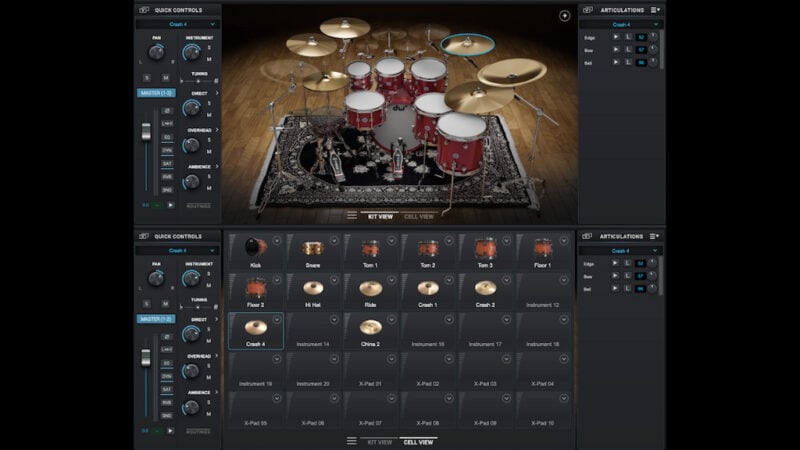Image resolution: width=800 pixels, height=450 pixels.
Task: Select the Crash 4 cell
Action: [256, 331]
